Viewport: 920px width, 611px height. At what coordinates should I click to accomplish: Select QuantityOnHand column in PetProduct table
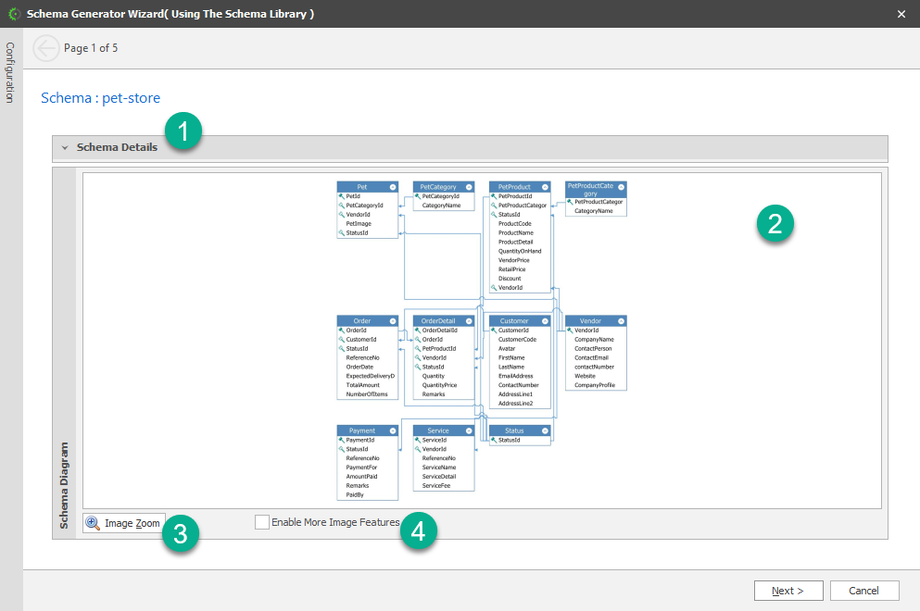coord(520,251)
